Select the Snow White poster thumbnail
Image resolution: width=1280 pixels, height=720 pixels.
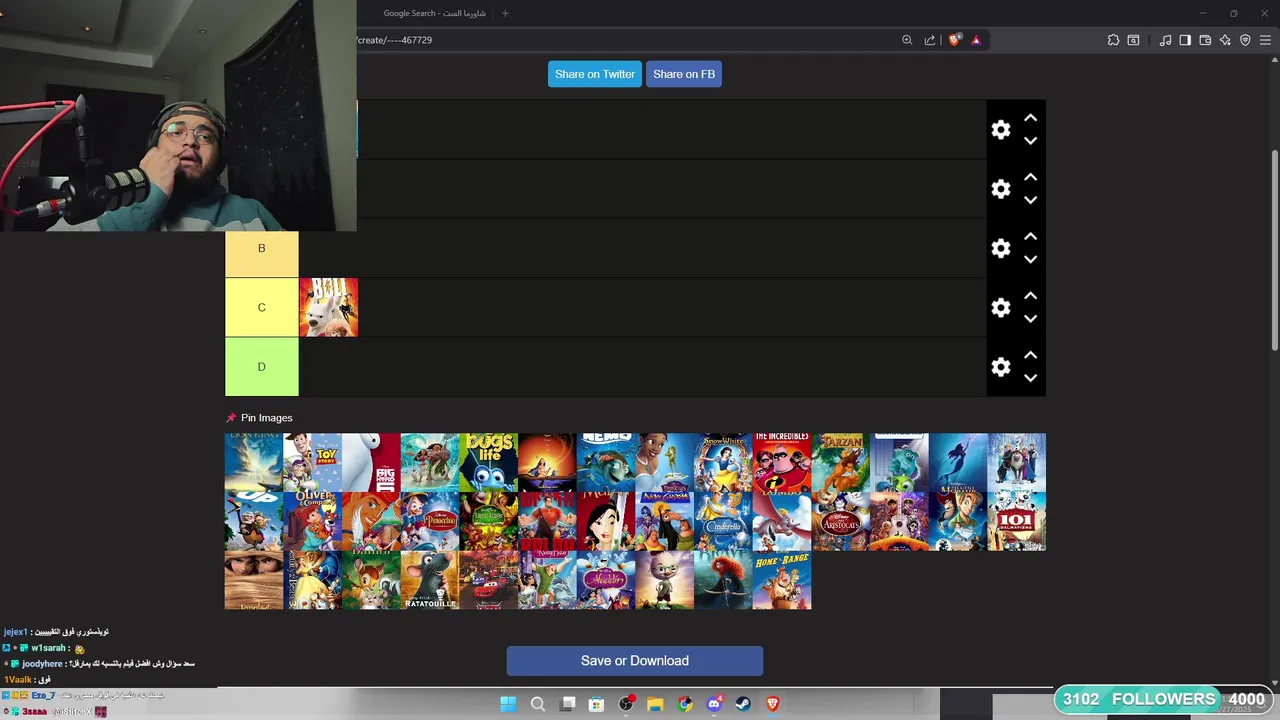click(x=723, y=462)
